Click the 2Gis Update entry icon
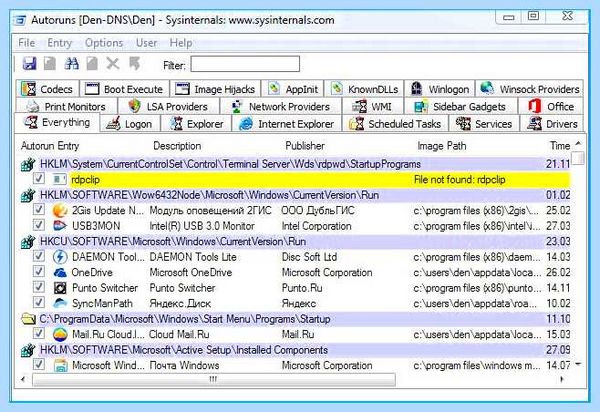 pos(60,210)
